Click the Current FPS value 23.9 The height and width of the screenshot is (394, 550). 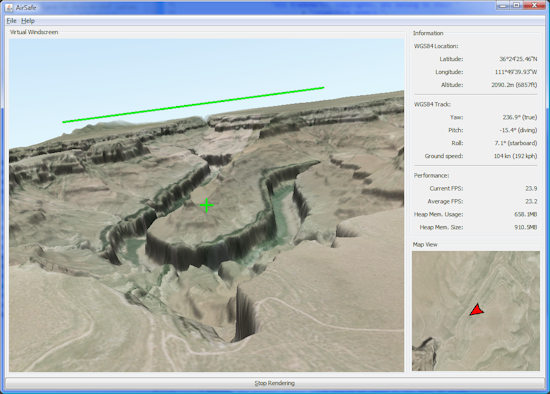coord(531,188)
